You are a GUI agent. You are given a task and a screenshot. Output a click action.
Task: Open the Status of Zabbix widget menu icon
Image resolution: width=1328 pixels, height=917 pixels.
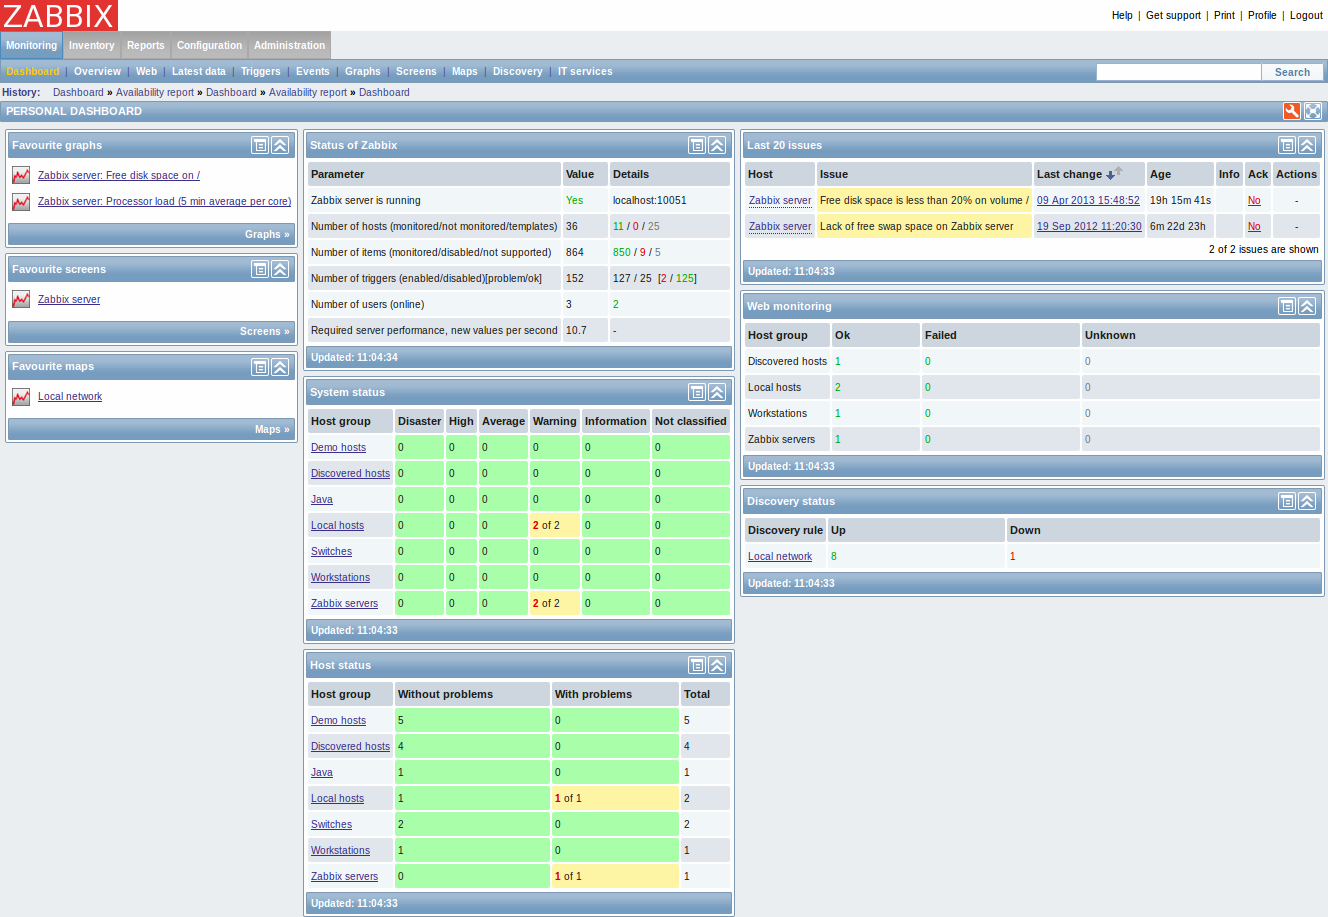click(697, 145)
